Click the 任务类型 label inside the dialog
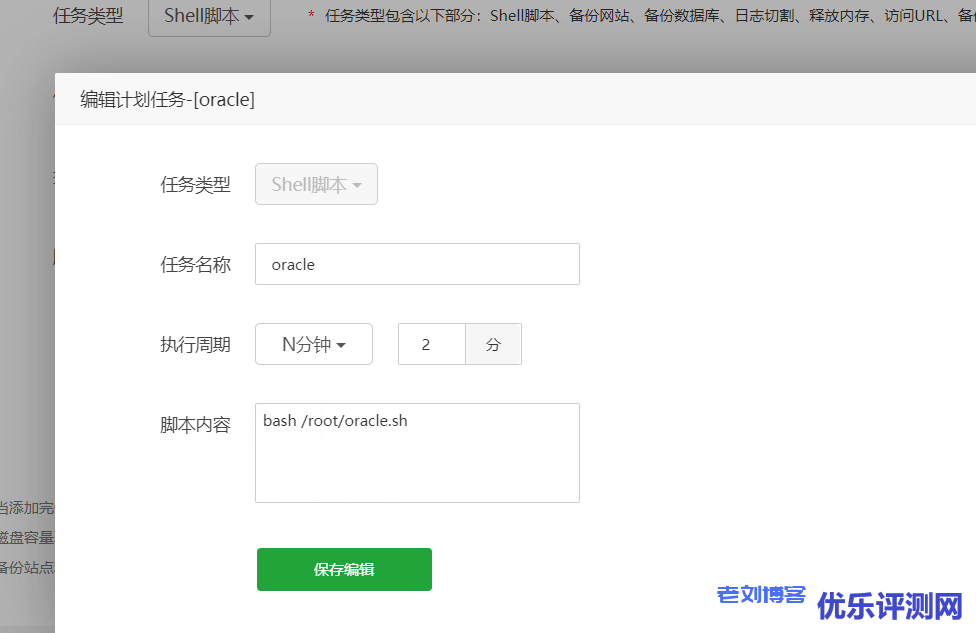The width and height of the screenshot is (976, 633). pos(195,185)
